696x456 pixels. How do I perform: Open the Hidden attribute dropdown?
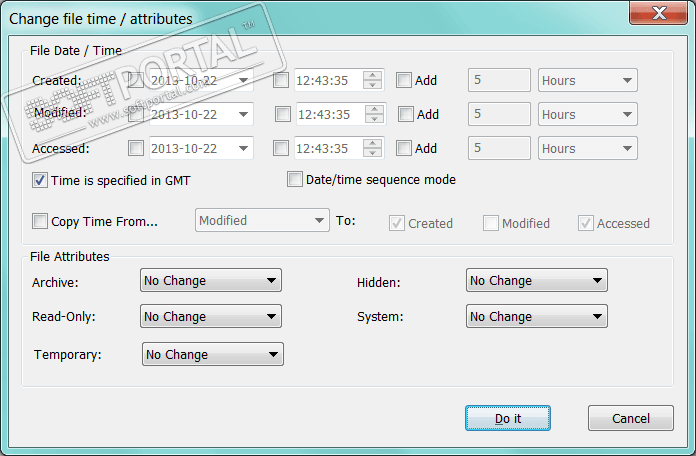tap(537, 280)
